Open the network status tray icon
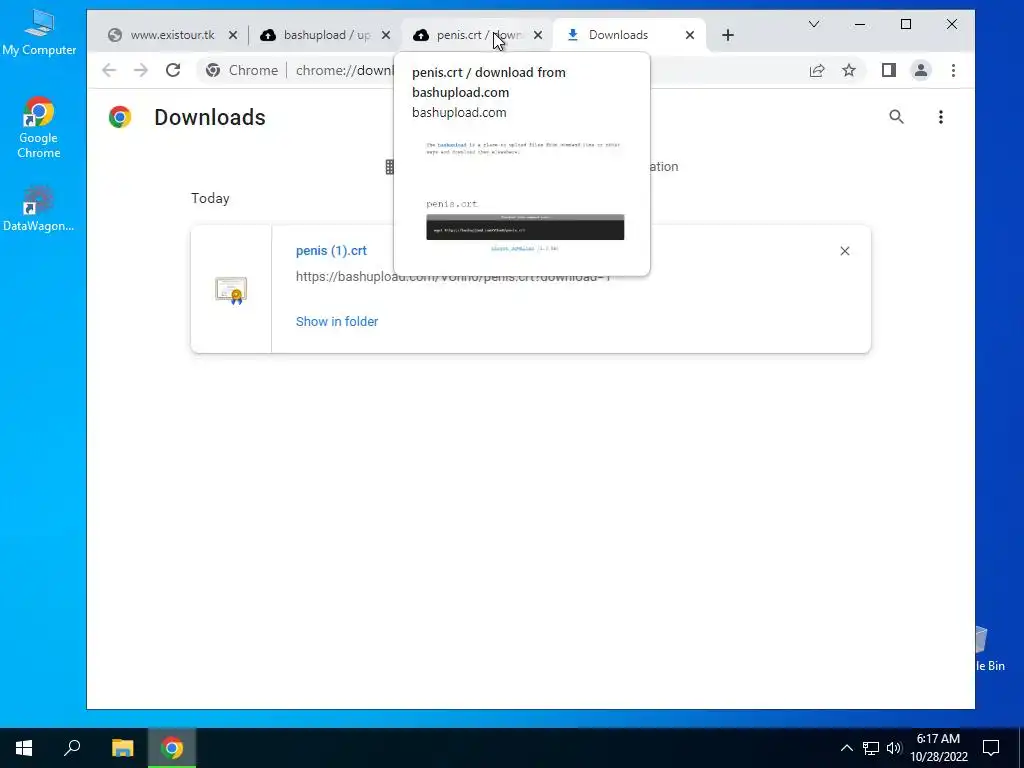Image resolution: width=1024 pixels, height=768 pixels. [871, 748]
